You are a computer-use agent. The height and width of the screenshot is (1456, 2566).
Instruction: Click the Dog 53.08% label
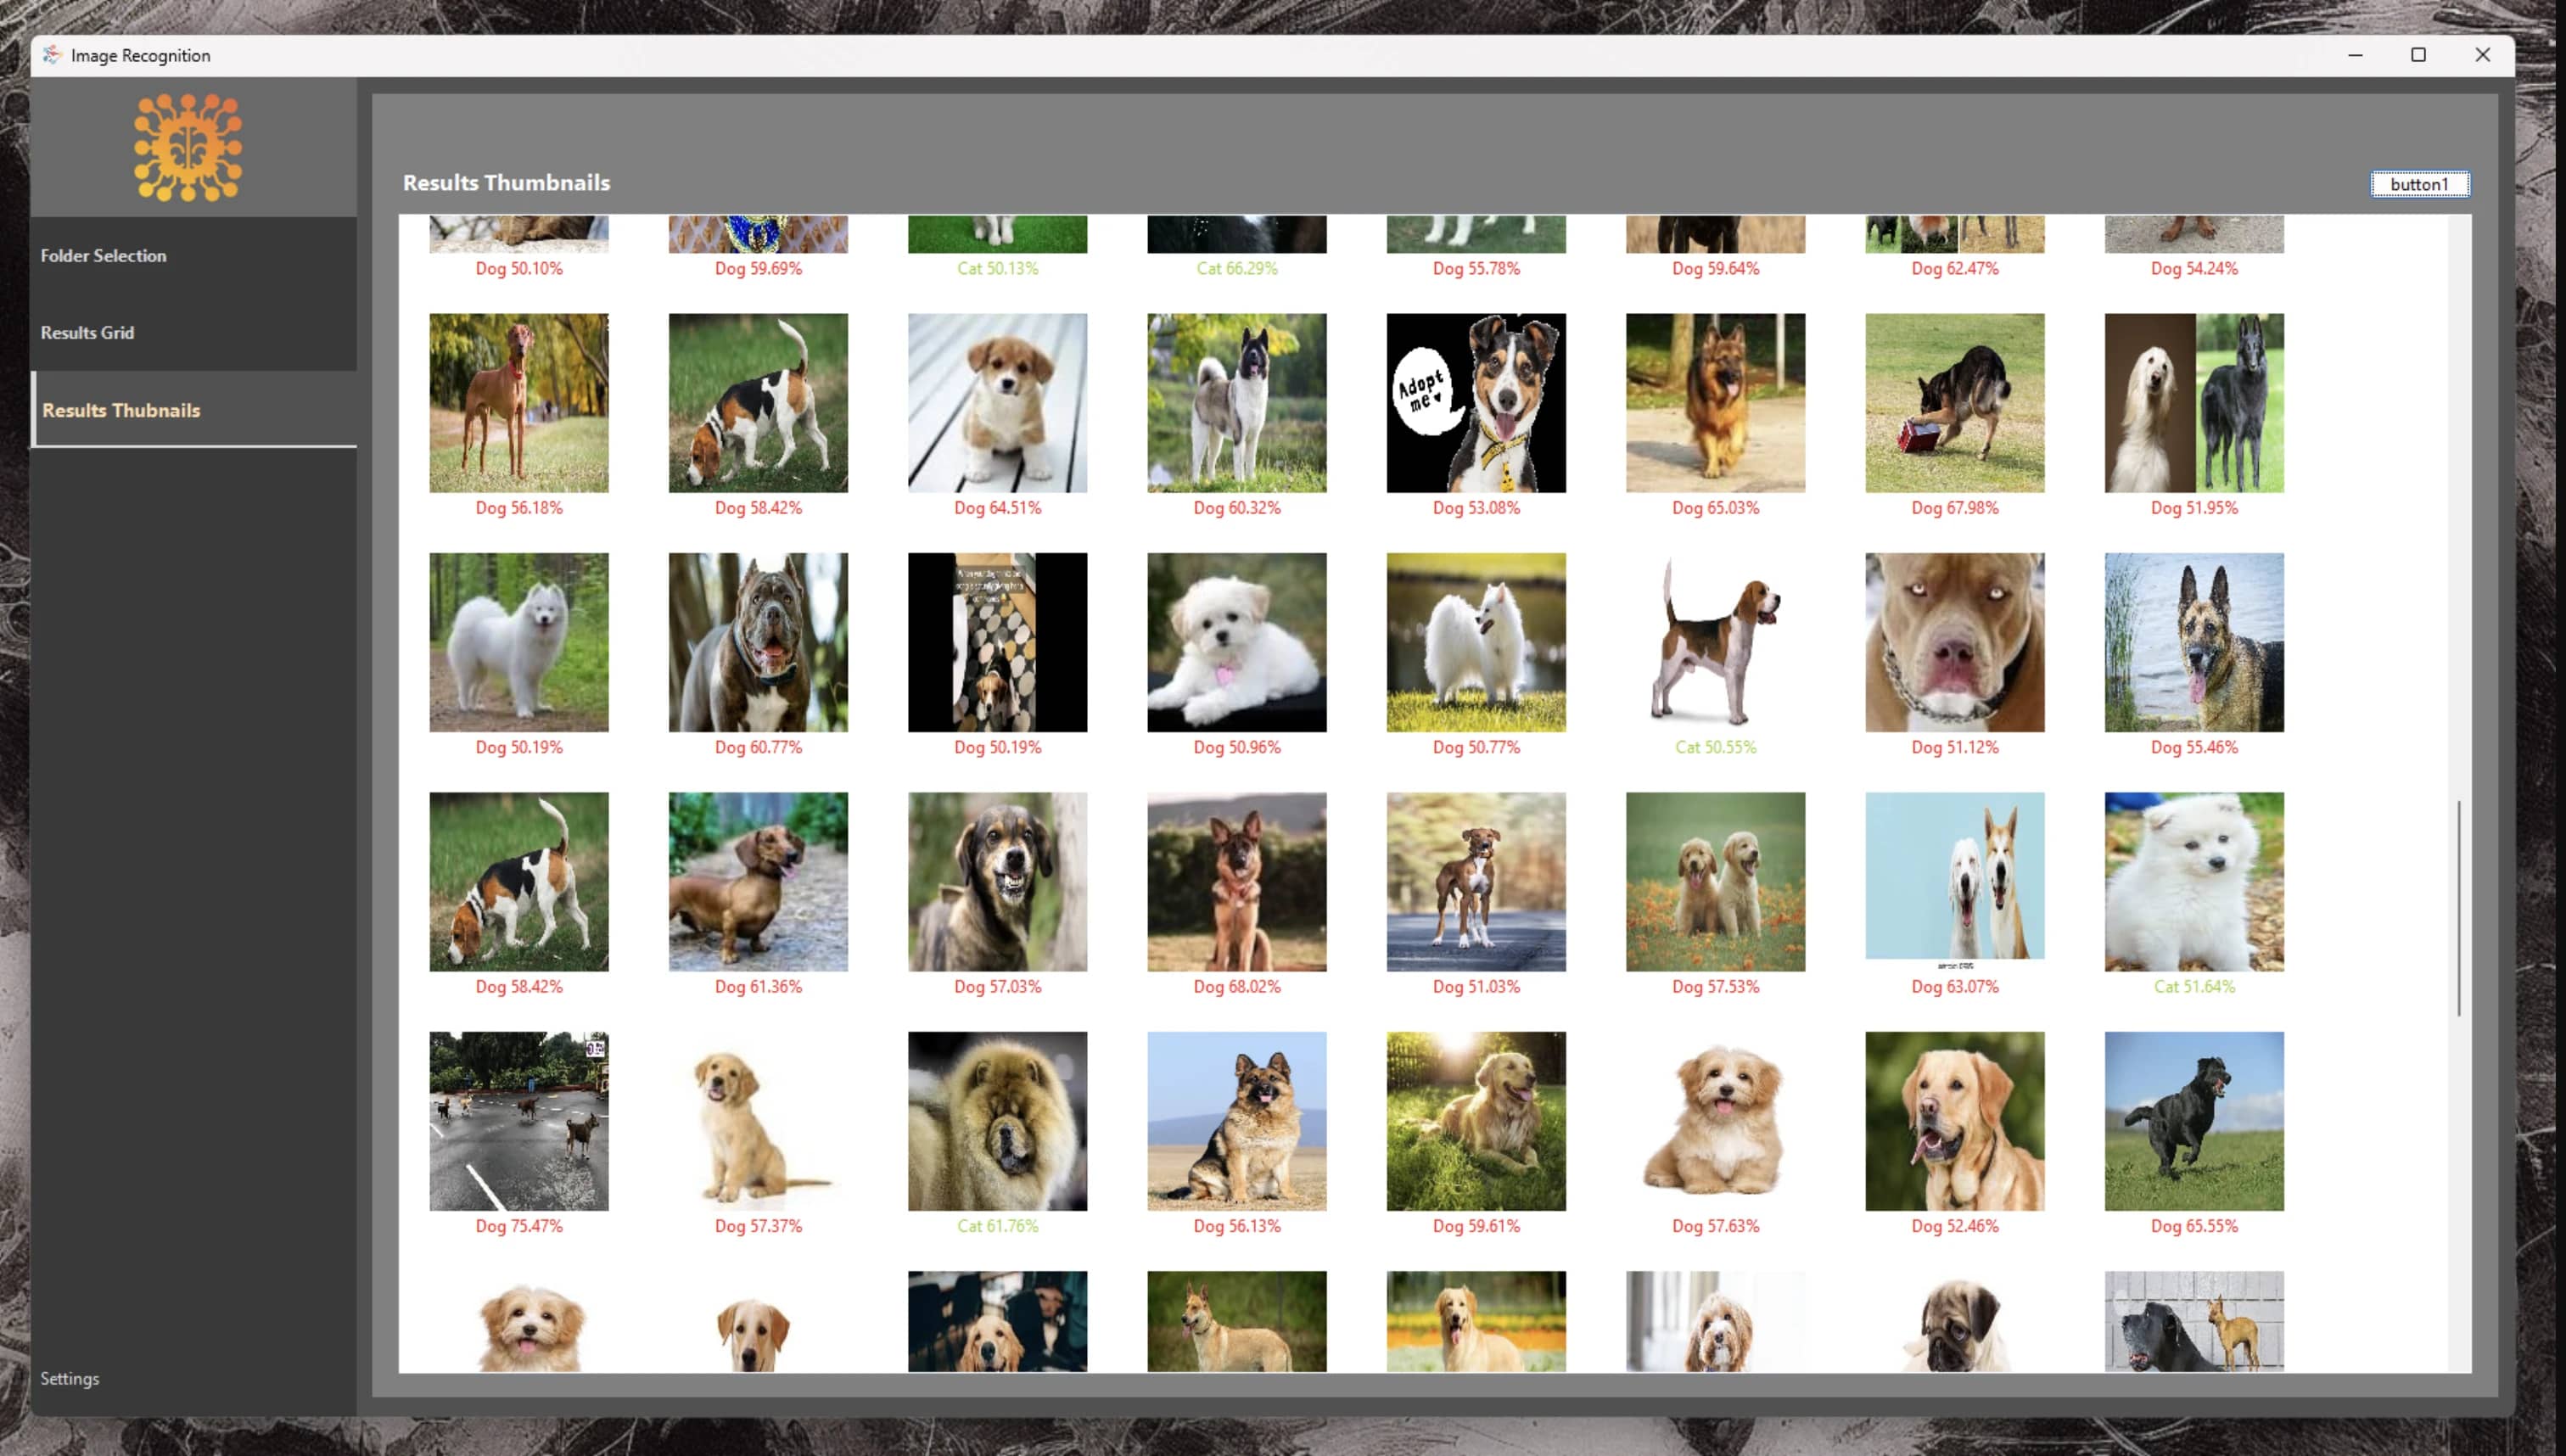[x=1476, y=508]
